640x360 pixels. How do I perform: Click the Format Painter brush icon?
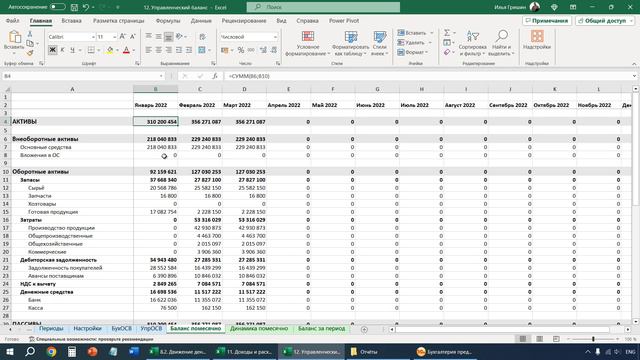[29, 53]
